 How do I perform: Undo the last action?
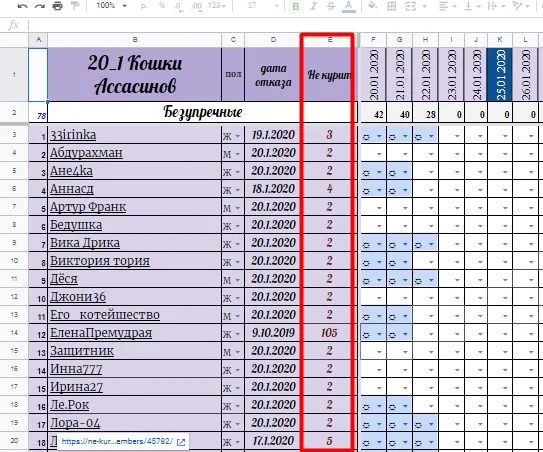pyautogui.click(x=23, y=6)
